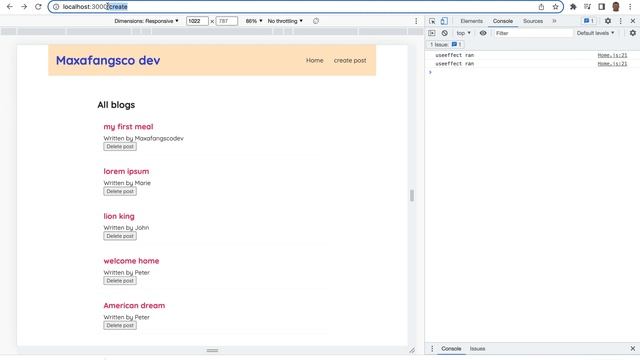Open the No throttling dropdown
Viewport: 640px width, 360px height.
285,21
